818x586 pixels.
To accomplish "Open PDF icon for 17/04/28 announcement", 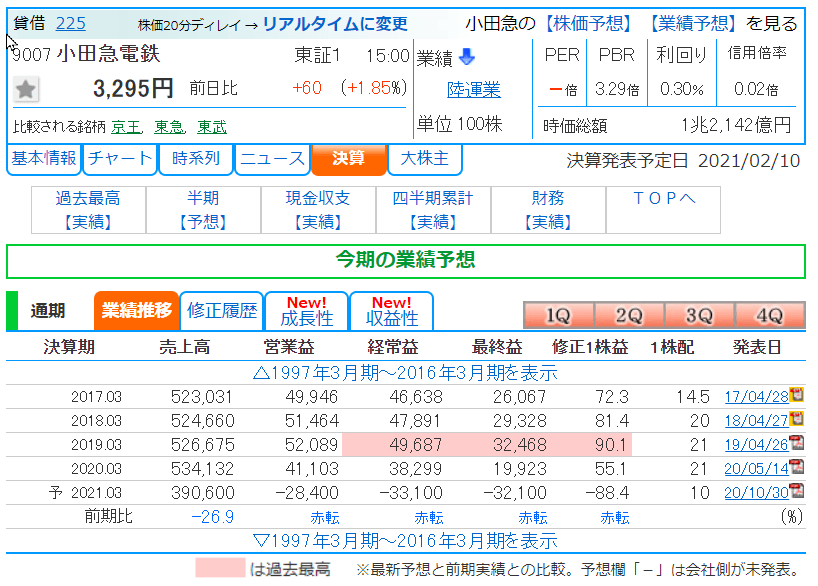I will tap(796, 394).
